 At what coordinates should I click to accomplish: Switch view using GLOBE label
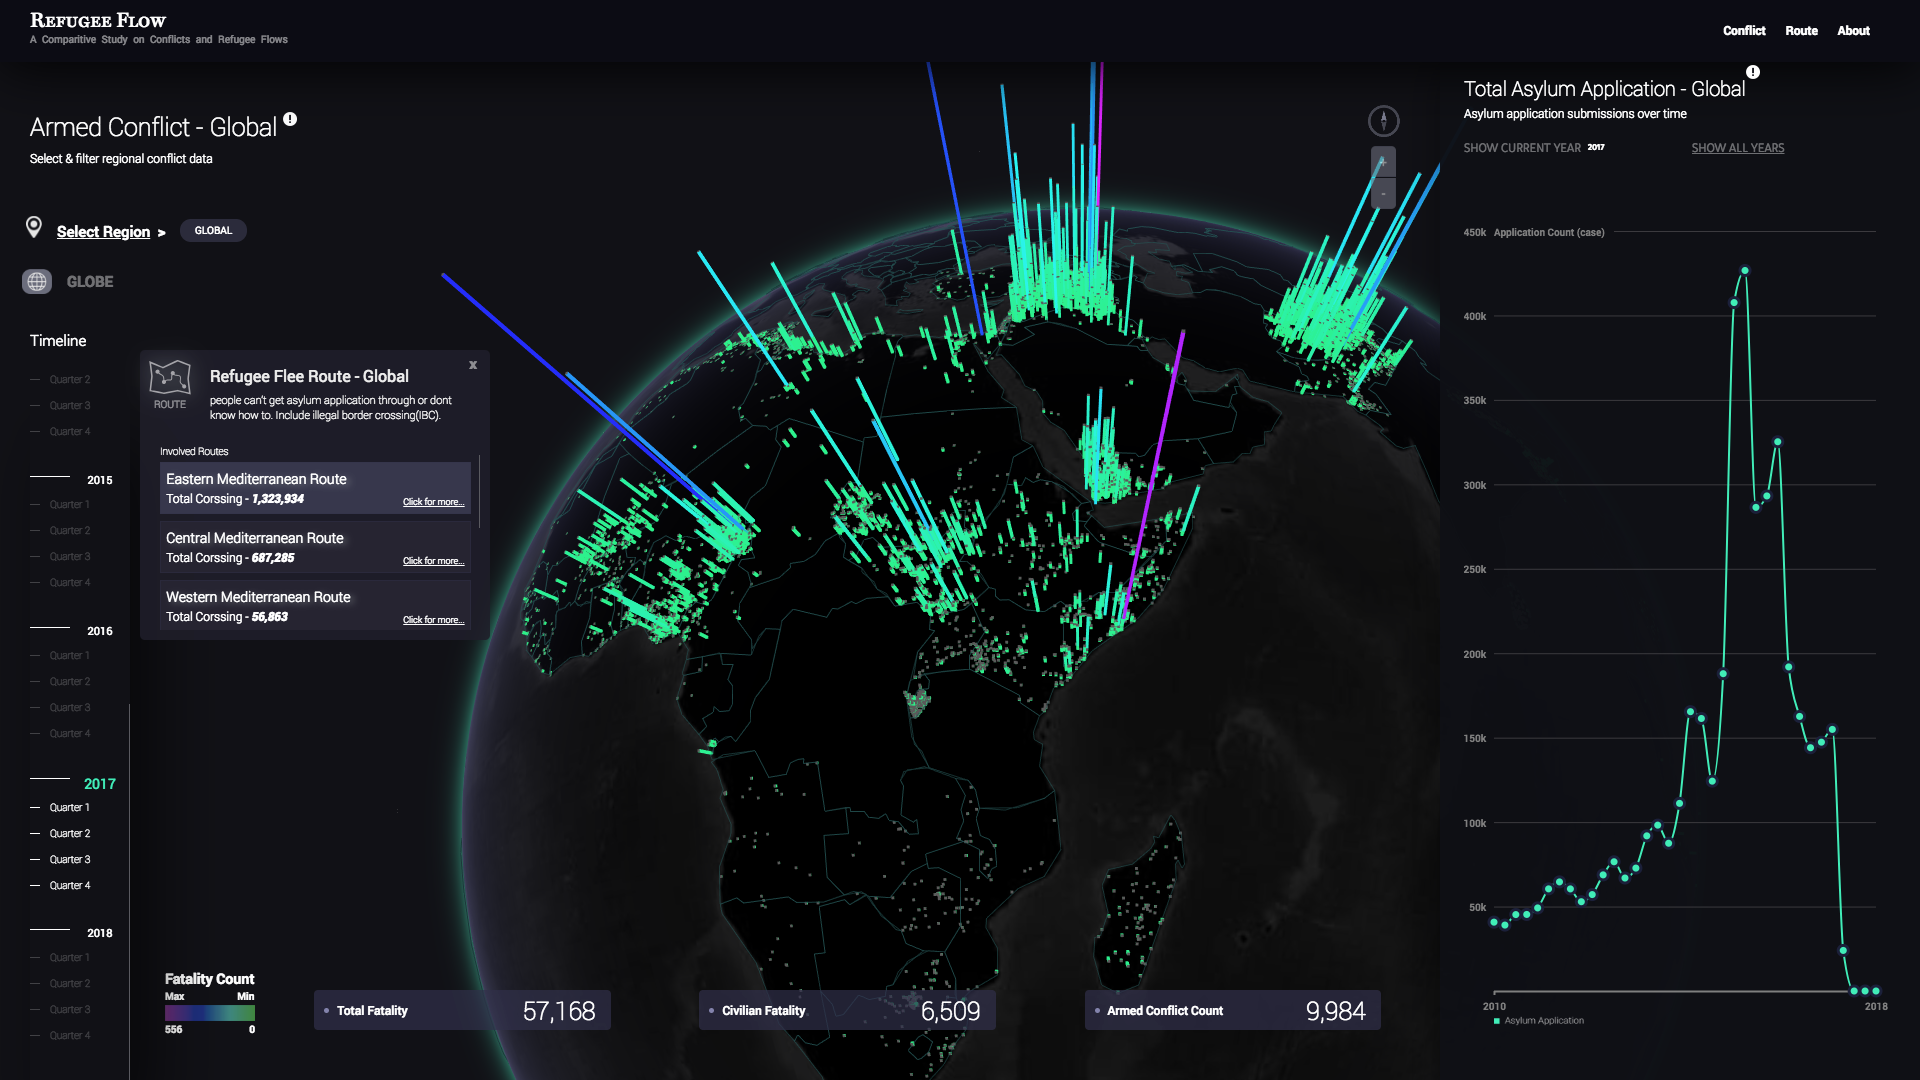pyautogui.click(x=90, y=282)
